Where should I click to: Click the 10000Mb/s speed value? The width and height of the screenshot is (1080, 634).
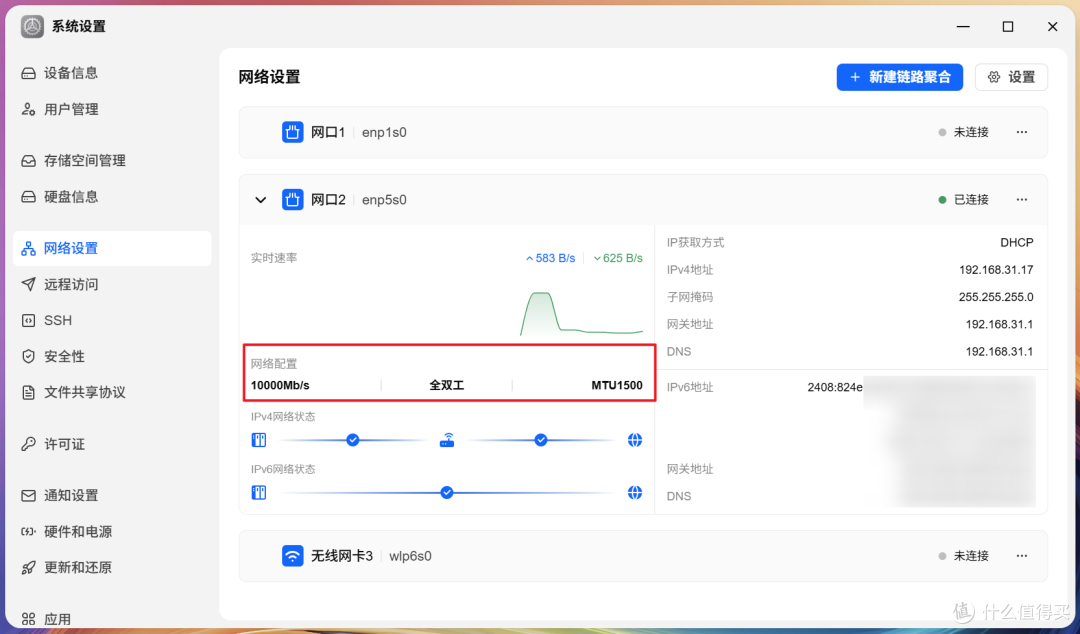tap(280, 386)
